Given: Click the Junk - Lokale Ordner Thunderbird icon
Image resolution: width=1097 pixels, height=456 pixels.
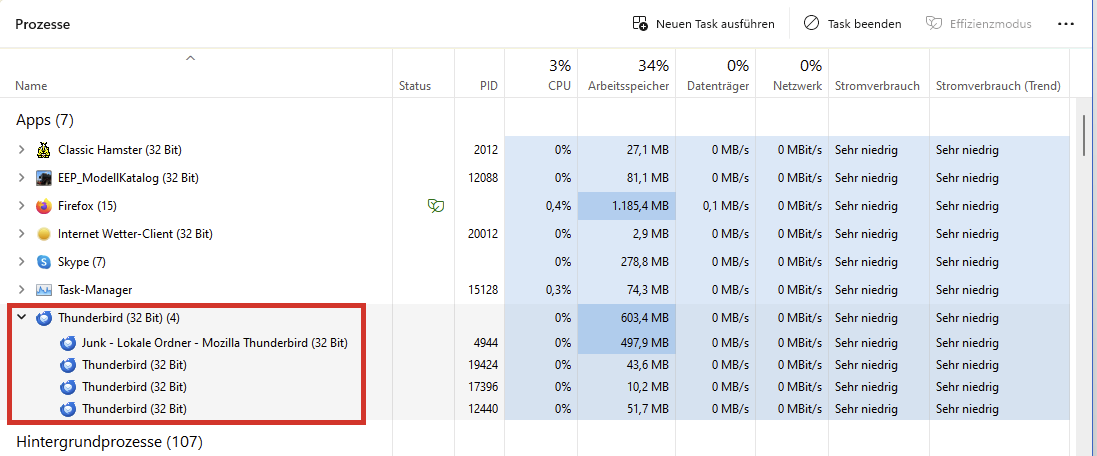Looking at the screenshot, I should [x=68, y=343].
